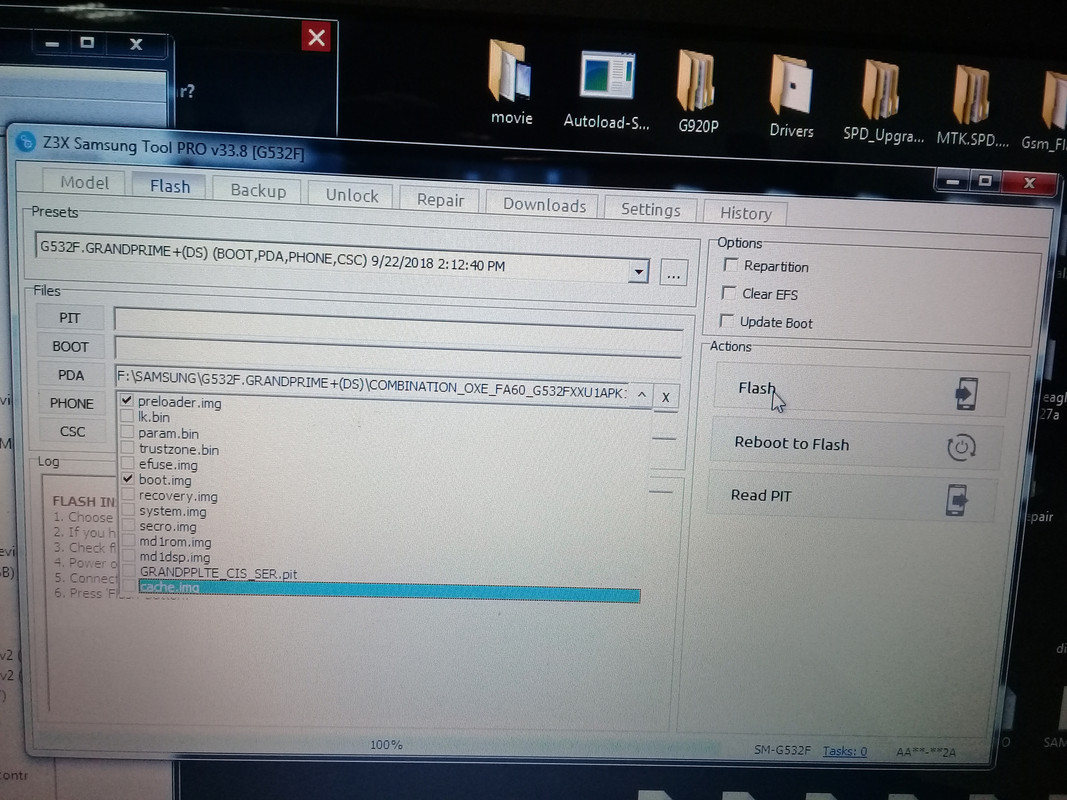Check recovery.img in file list
The image size is (1067, 800).
point(128,495)
